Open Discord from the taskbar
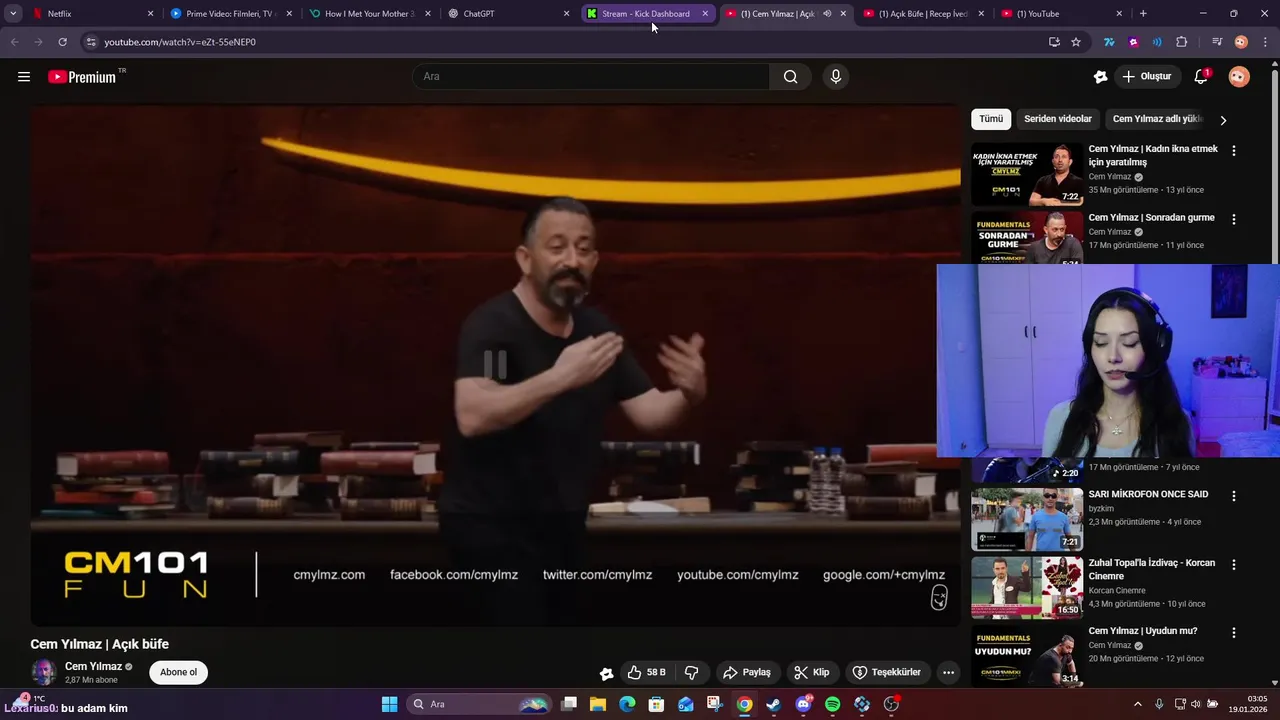 click(x=803, y=704)
